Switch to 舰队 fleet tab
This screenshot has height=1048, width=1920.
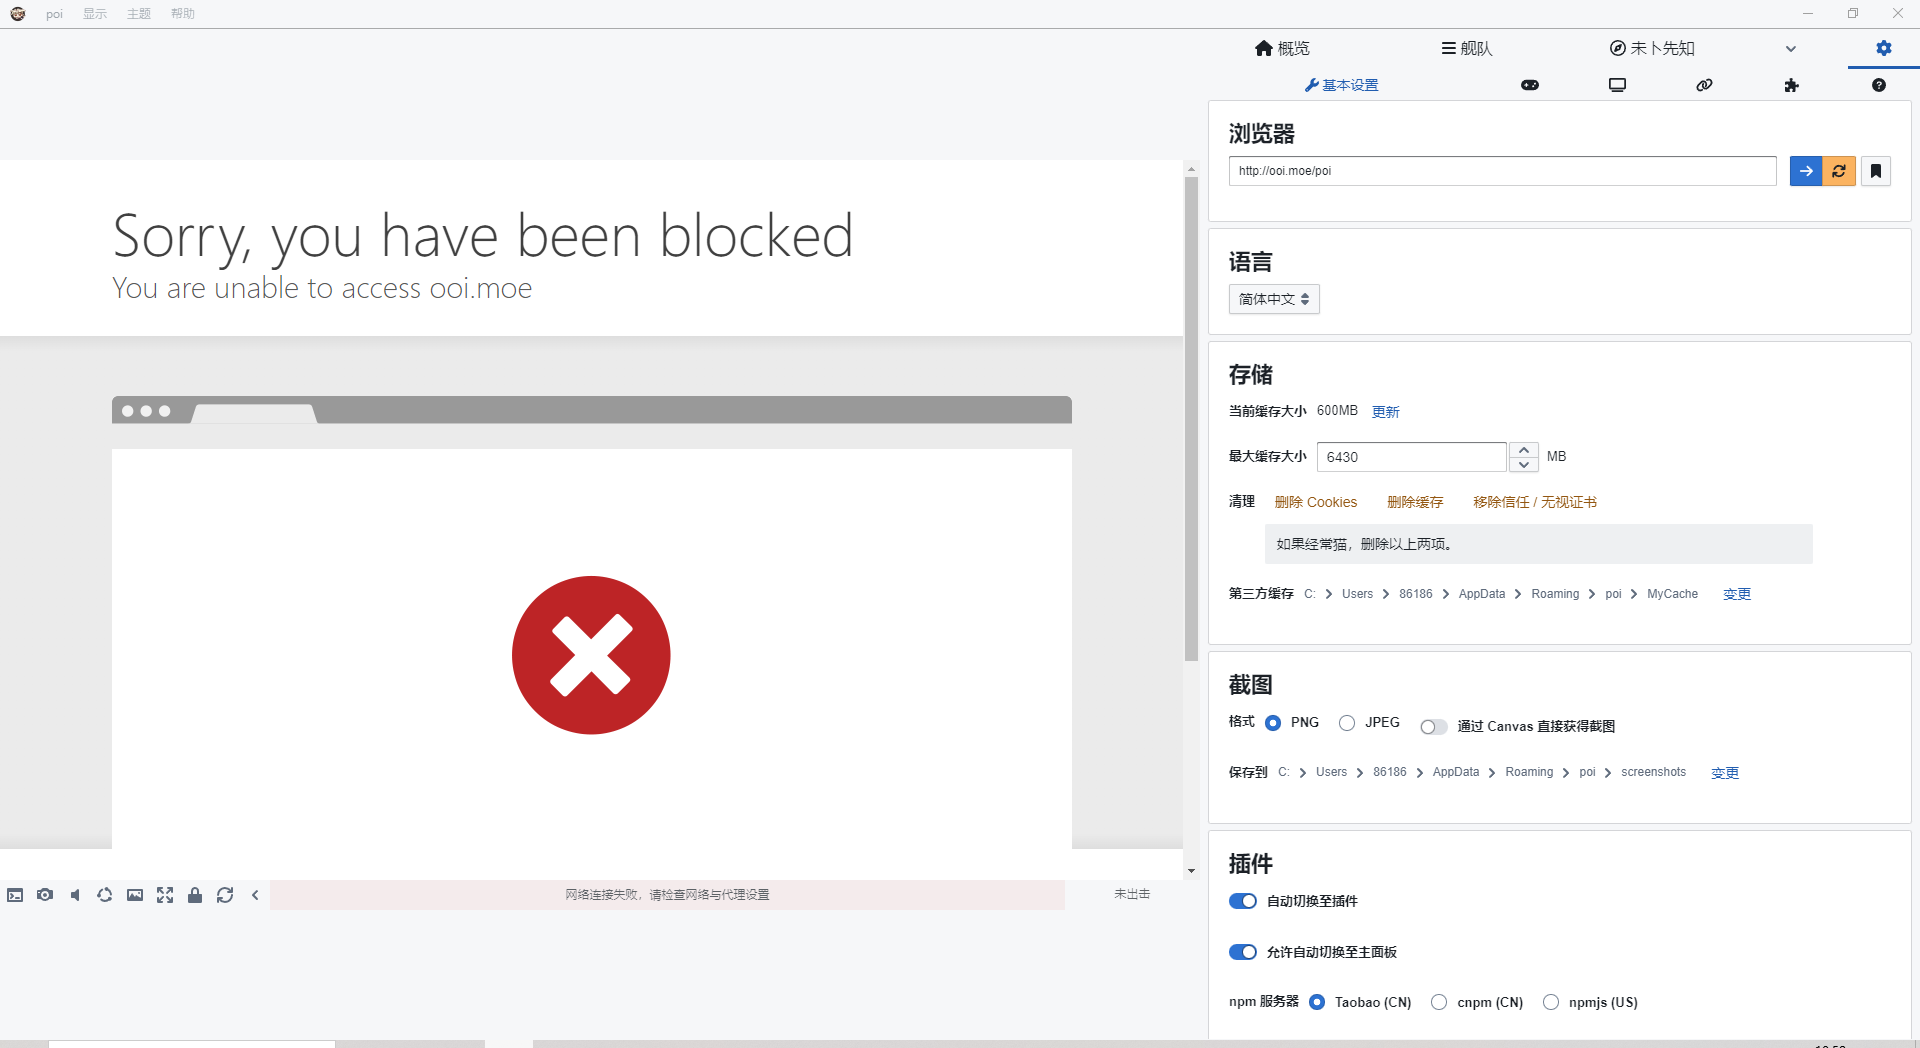tap(1467, 48)
